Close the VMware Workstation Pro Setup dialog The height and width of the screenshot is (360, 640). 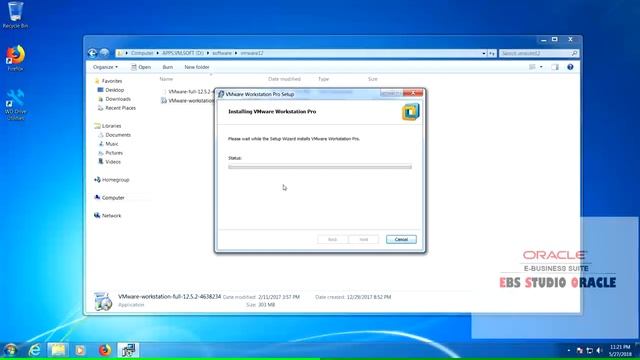pyautogui.click(x=413, y=93)
